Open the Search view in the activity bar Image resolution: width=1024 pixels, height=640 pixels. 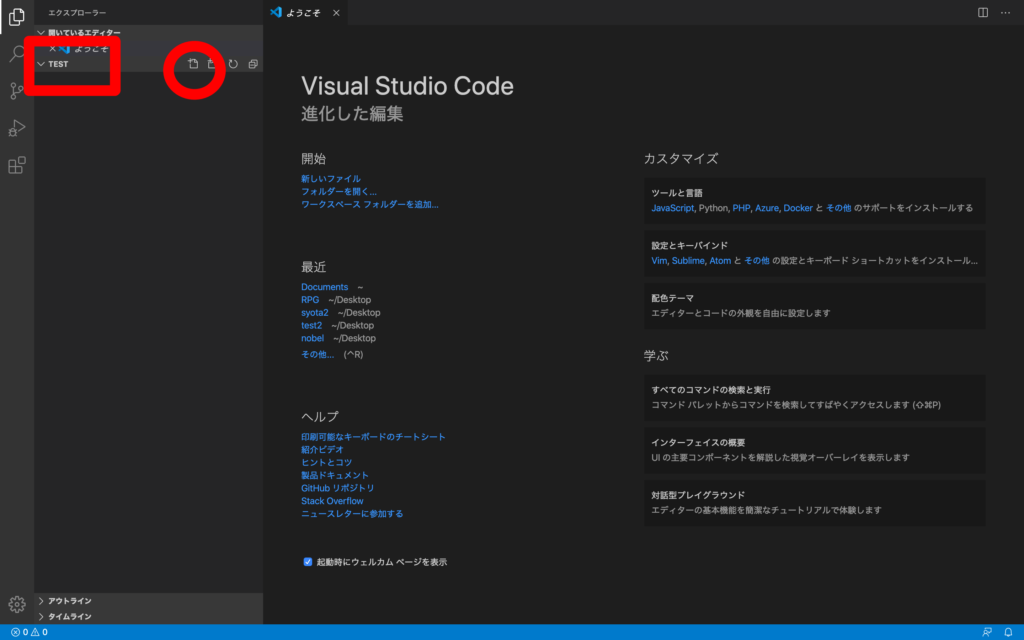[x=17, y=54]
